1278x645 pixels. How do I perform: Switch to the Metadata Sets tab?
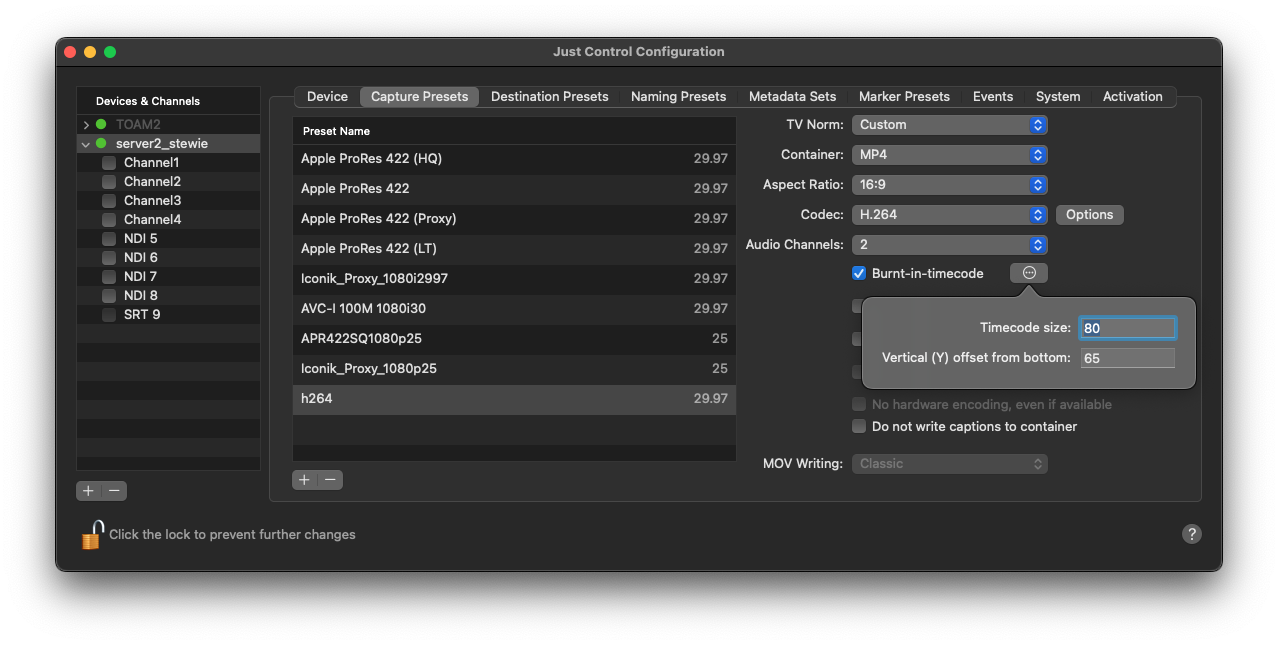(x=792, y=97)
